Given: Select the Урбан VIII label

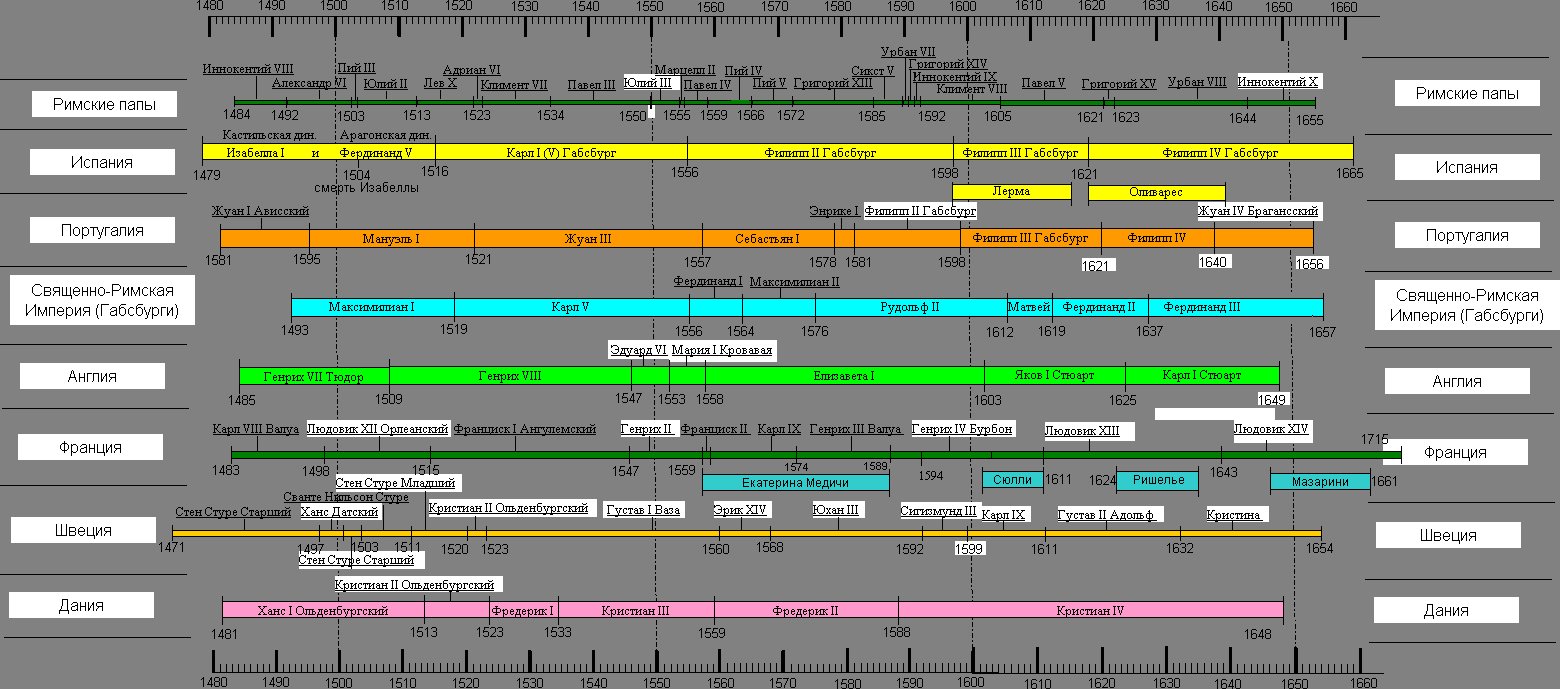Looking at the screenshot, I should point(1197,82).
